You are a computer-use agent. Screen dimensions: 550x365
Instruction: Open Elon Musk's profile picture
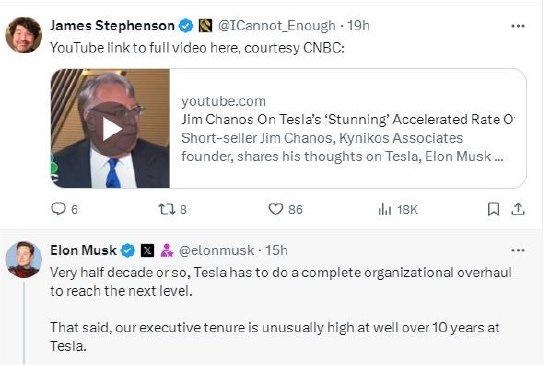[24, 259]
